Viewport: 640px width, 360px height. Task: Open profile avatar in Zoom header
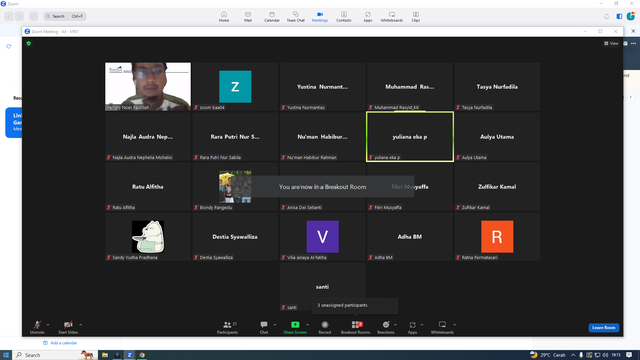[631, 16]
